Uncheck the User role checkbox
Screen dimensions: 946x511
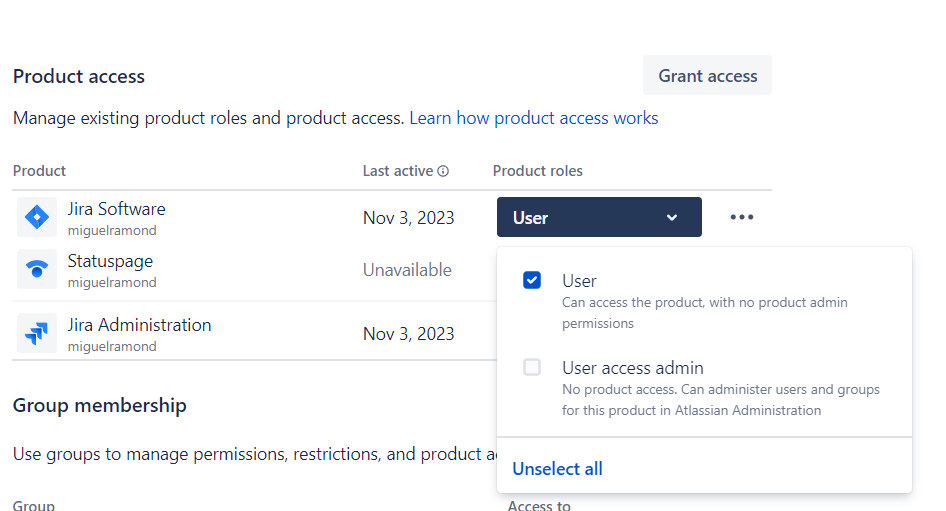532,280
